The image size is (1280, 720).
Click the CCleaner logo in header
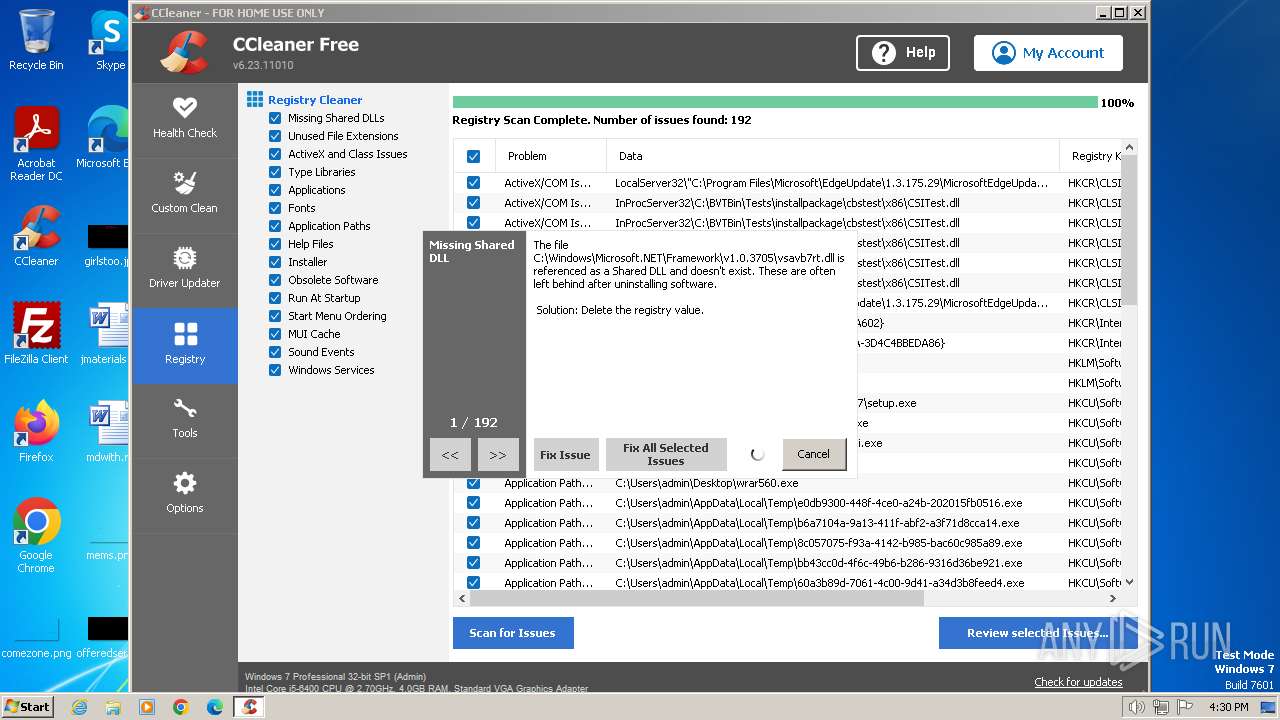pyautogui.click(x=185, y=52)
